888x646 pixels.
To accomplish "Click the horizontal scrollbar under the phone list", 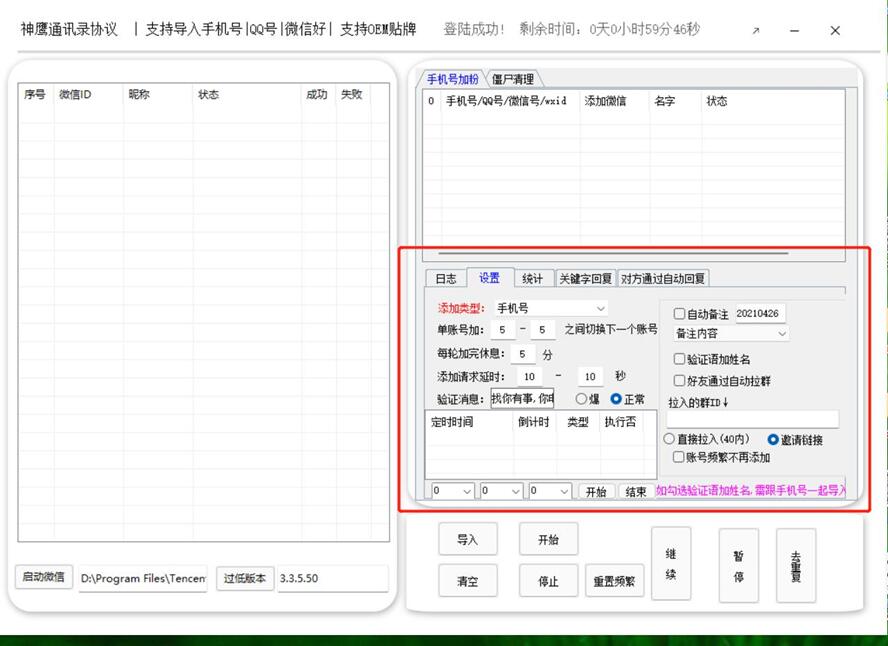I will click(613, 254).
